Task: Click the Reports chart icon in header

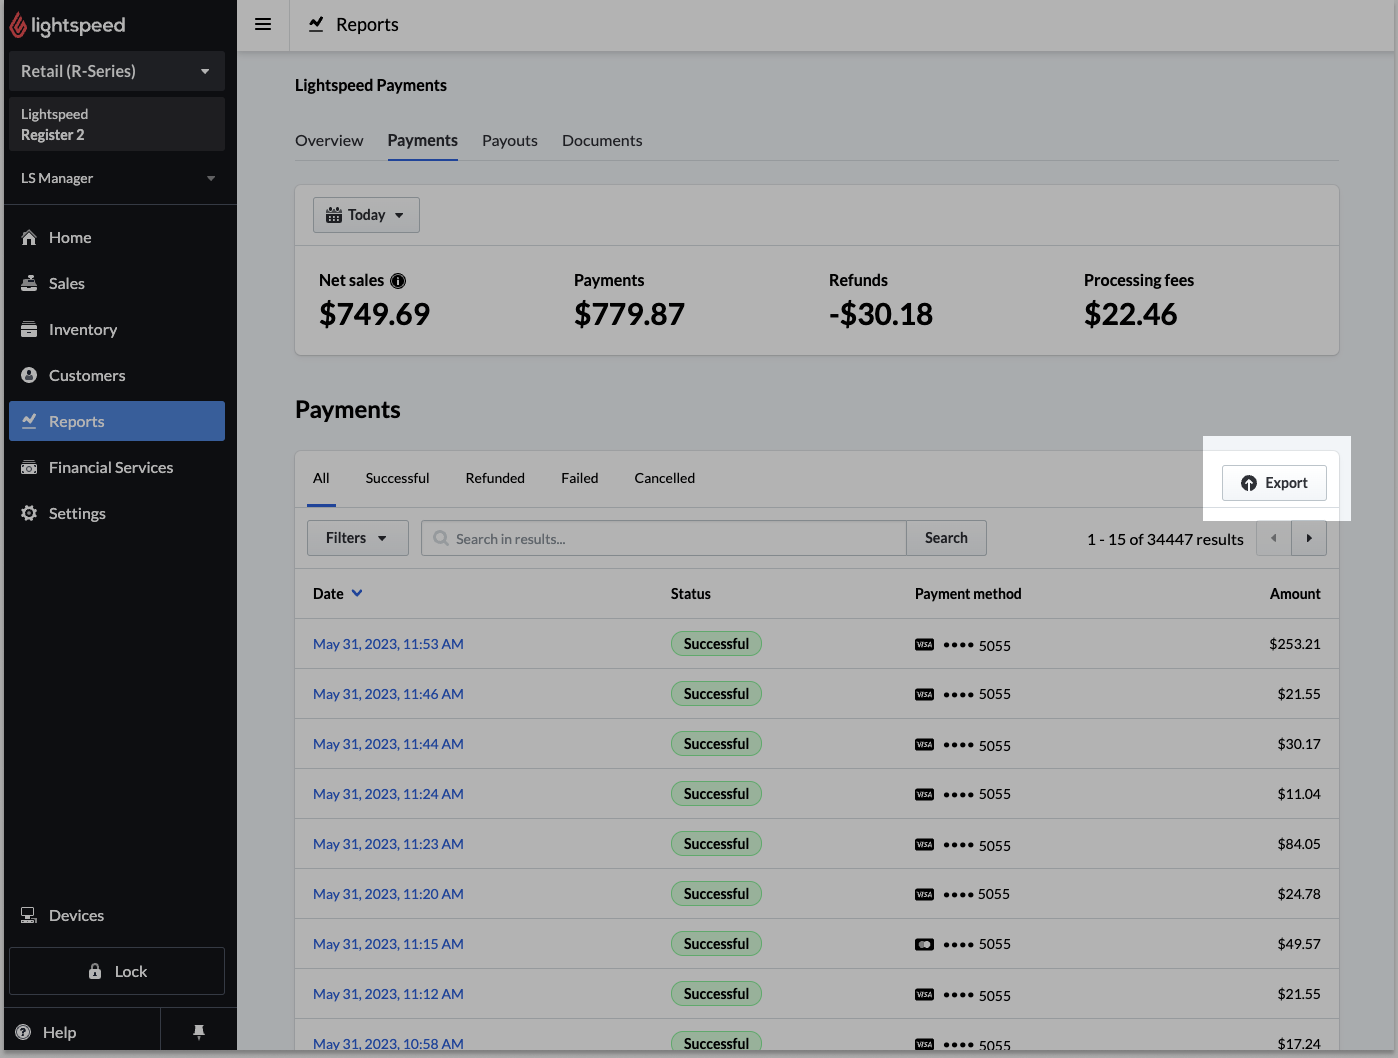Action: 316,24
